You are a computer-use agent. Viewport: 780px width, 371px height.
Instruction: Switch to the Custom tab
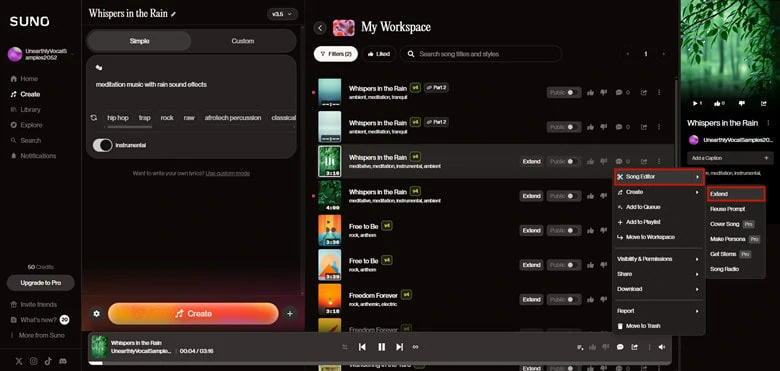point(243,41)
